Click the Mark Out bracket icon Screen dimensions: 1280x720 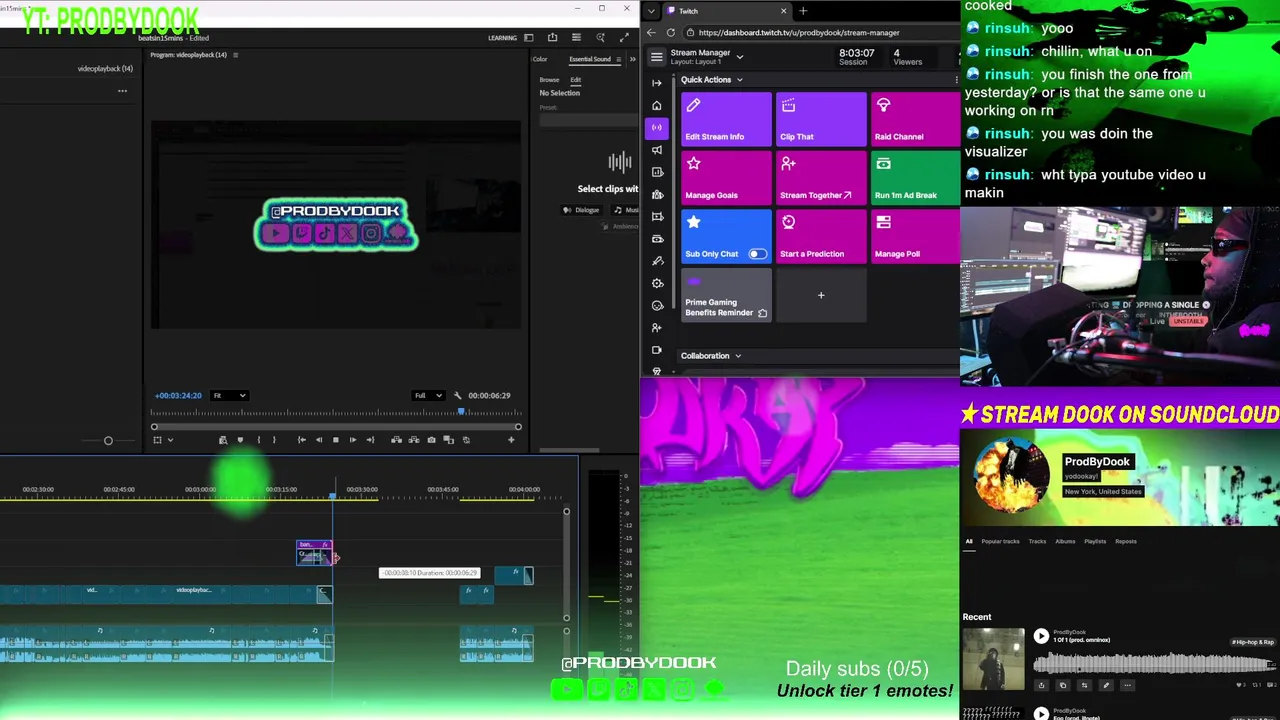coord(274,440)
